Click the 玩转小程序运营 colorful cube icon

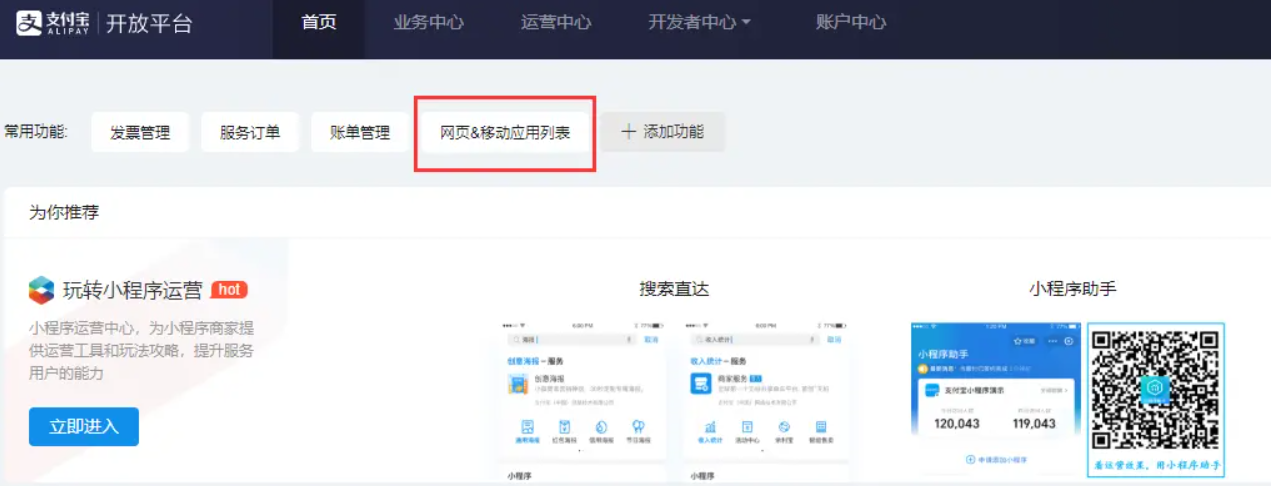41,290
